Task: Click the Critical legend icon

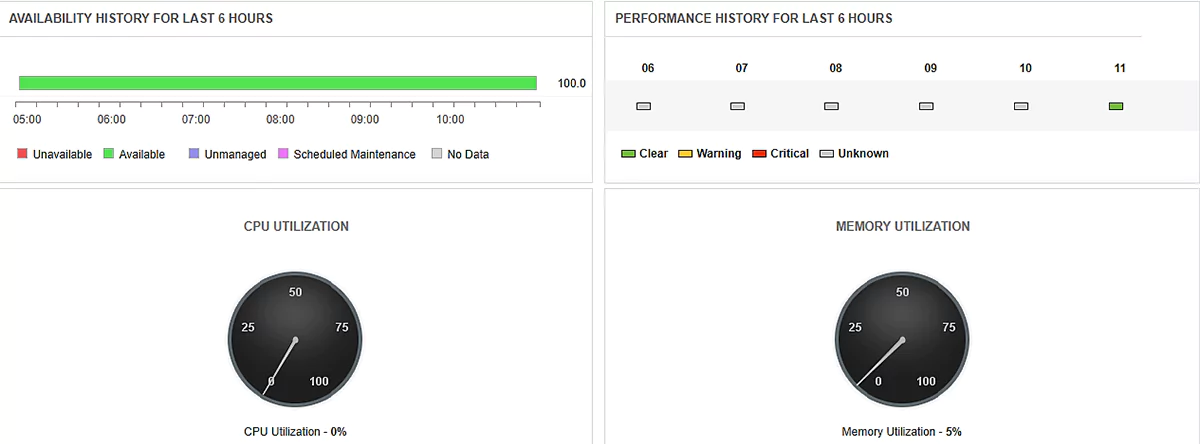Action: point(759,154)
